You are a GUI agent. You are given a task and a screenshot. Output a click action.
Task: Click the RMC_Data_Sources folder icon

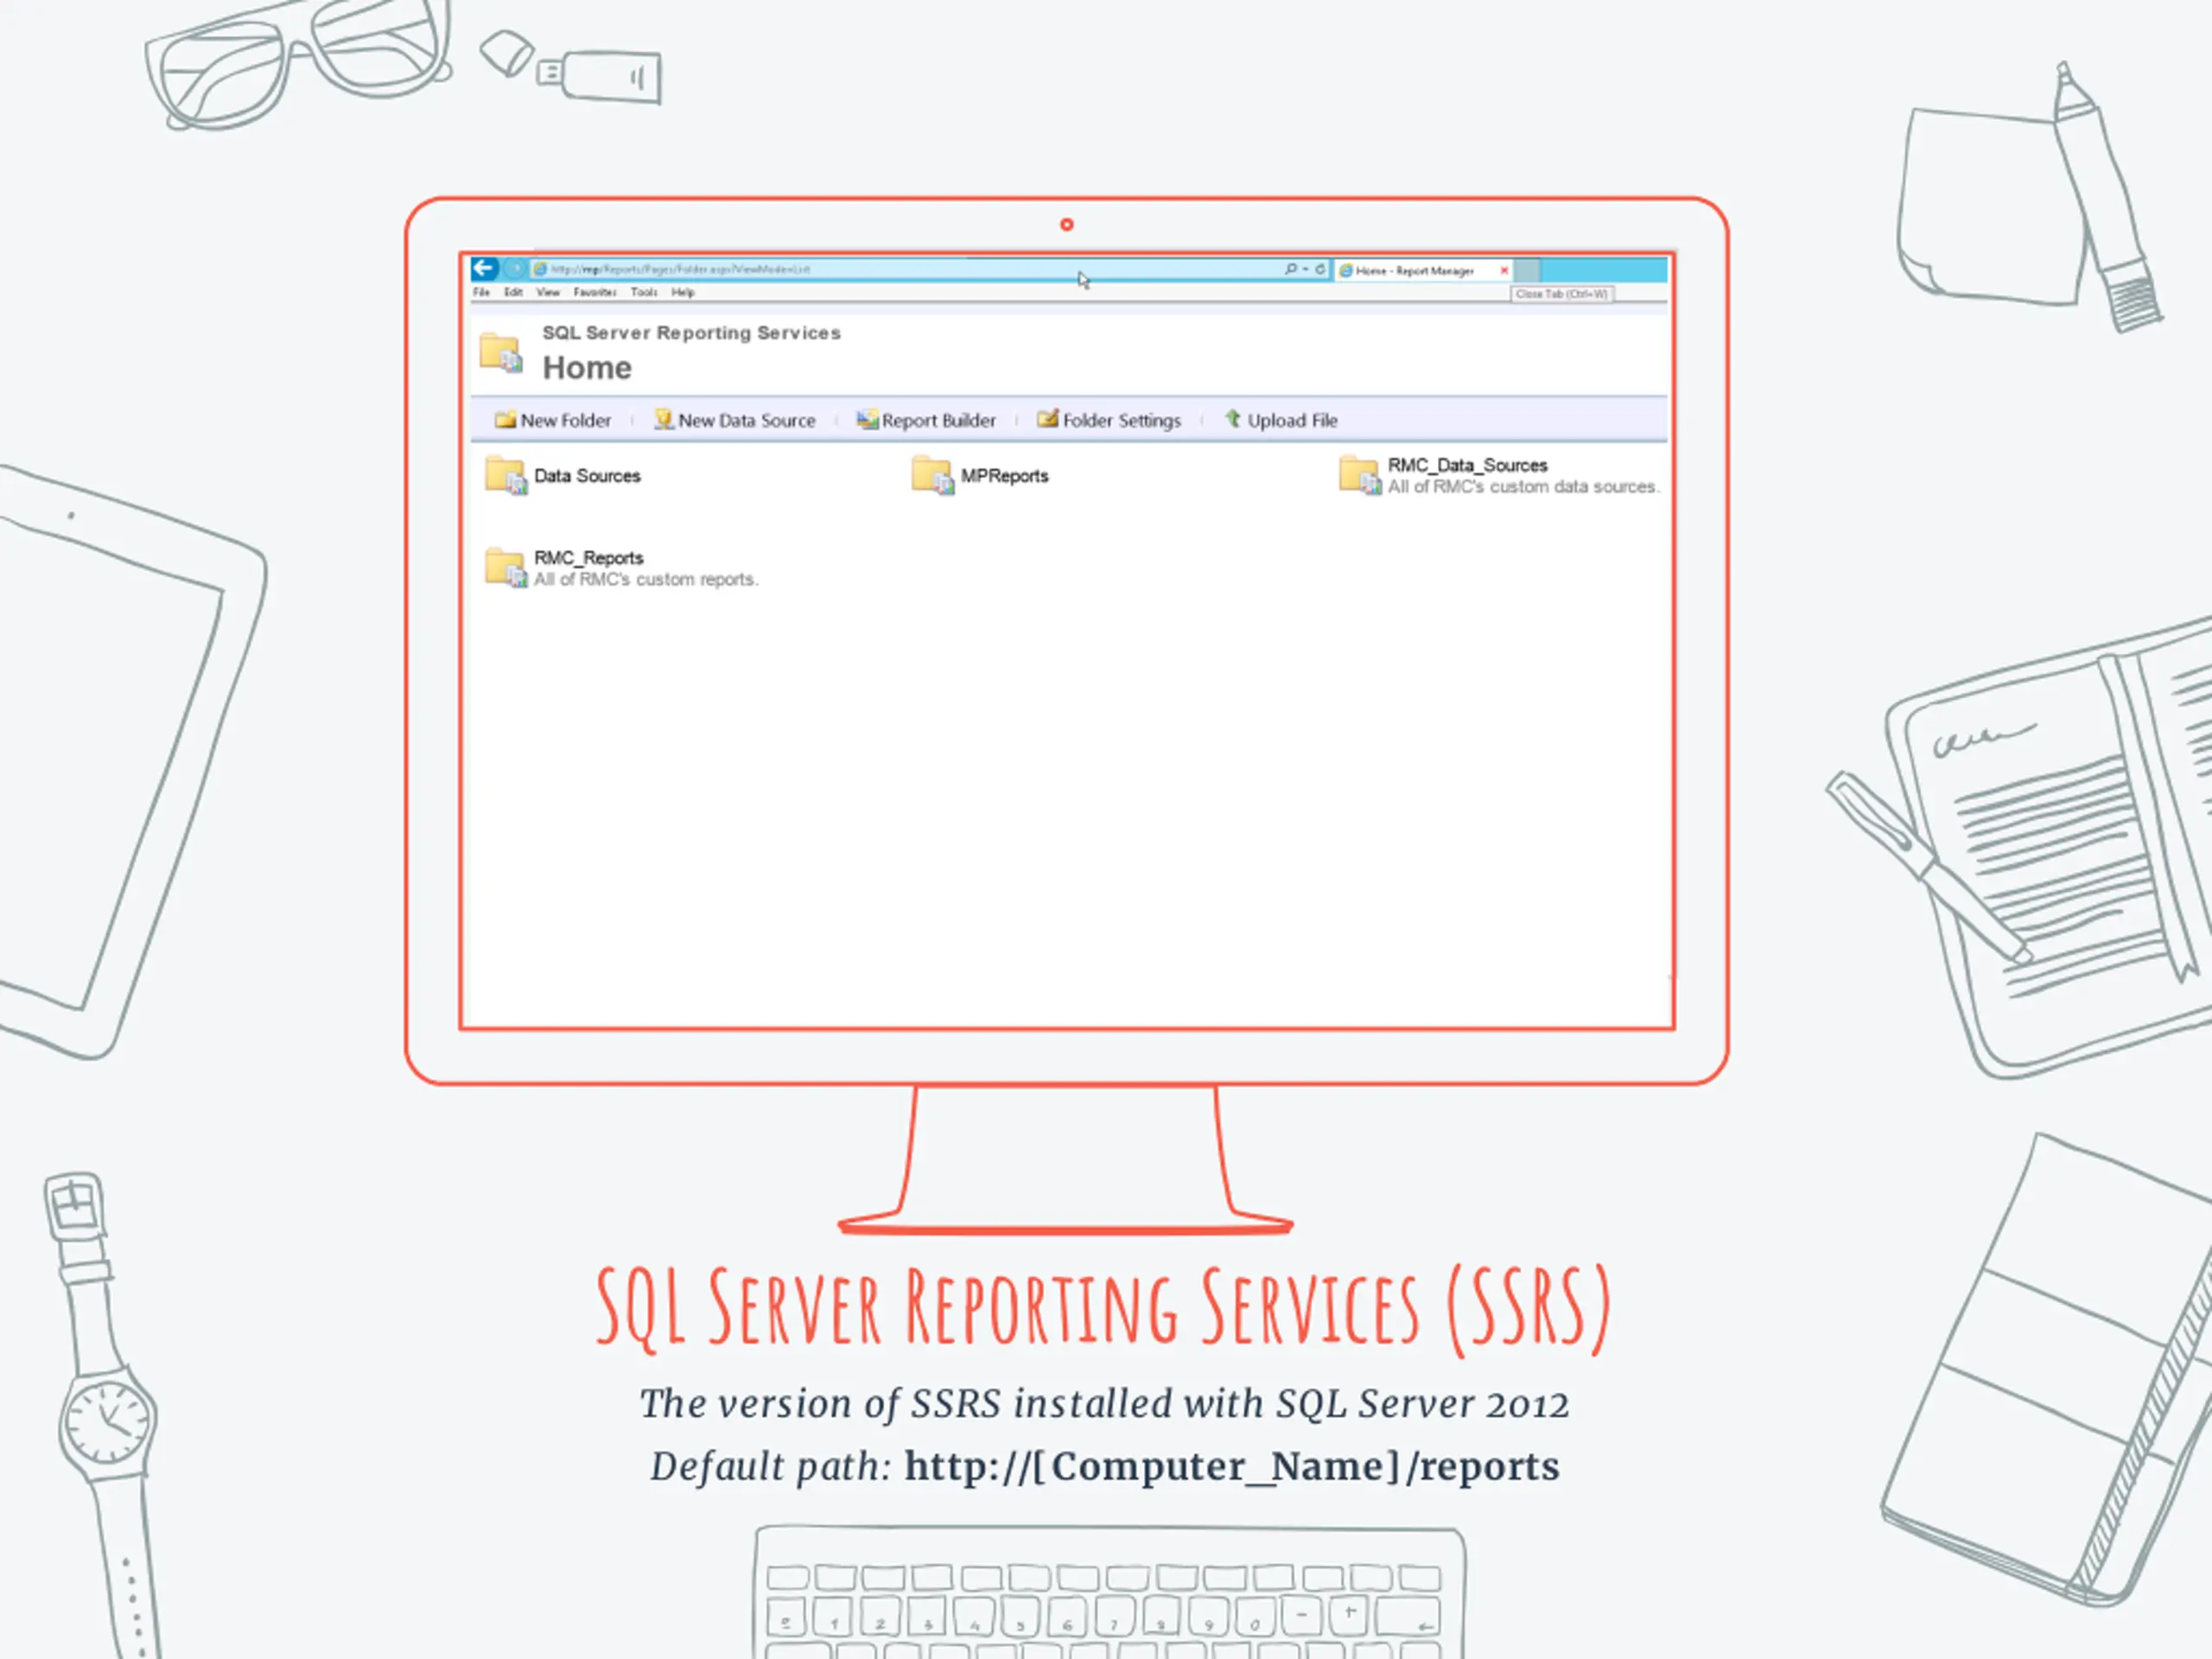tap(1360, 475)
